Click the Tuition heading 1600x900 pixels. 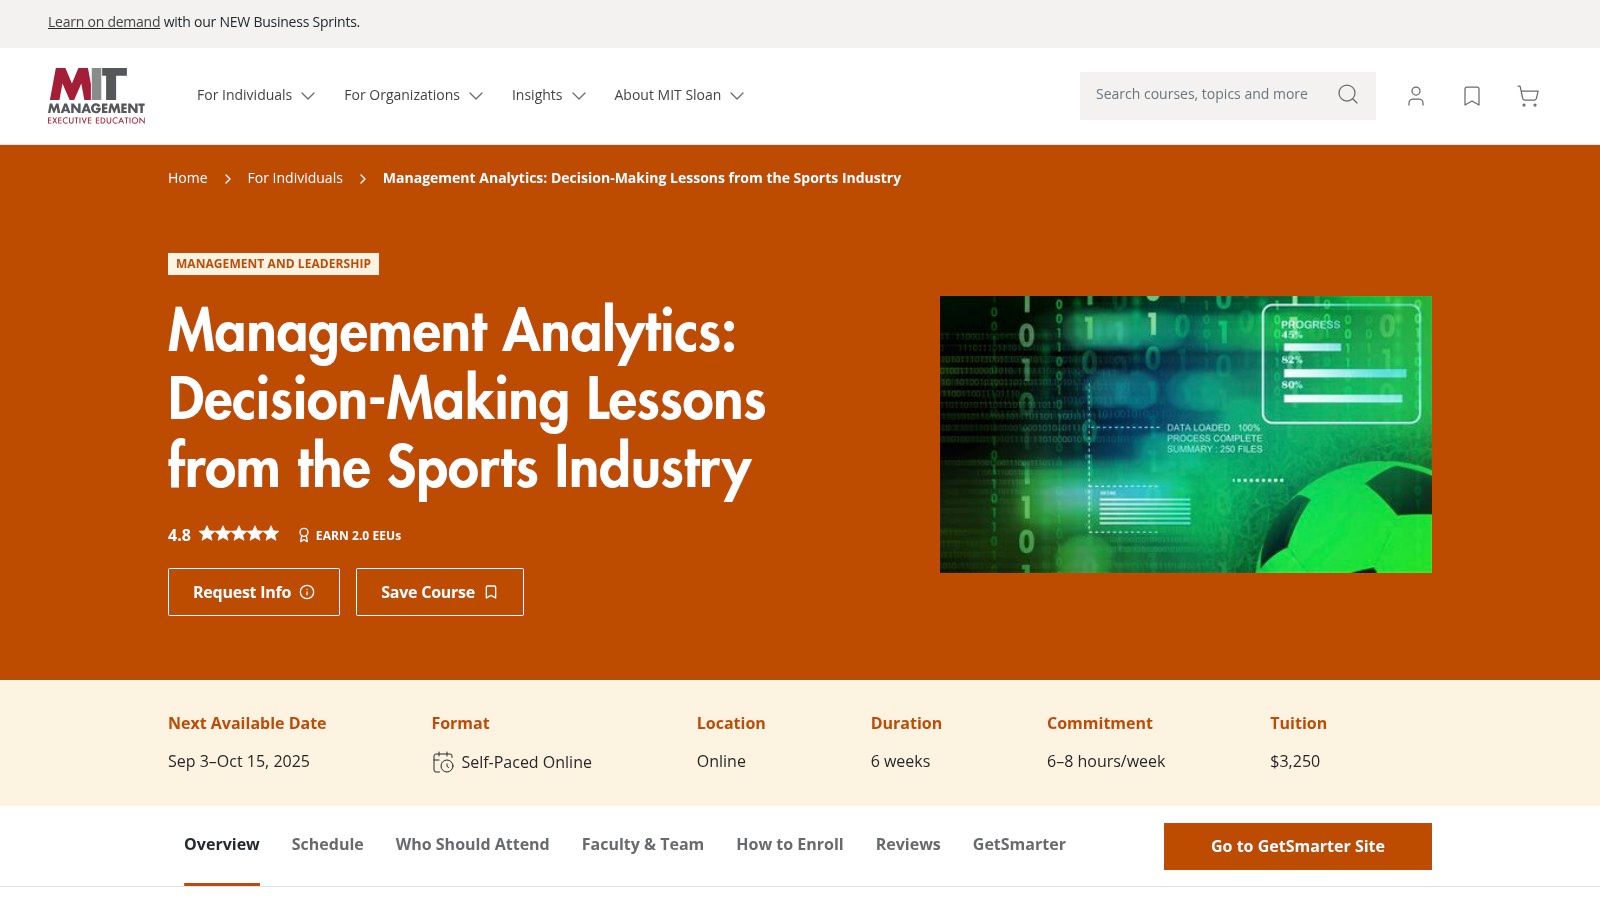(x=1298, y=723)
